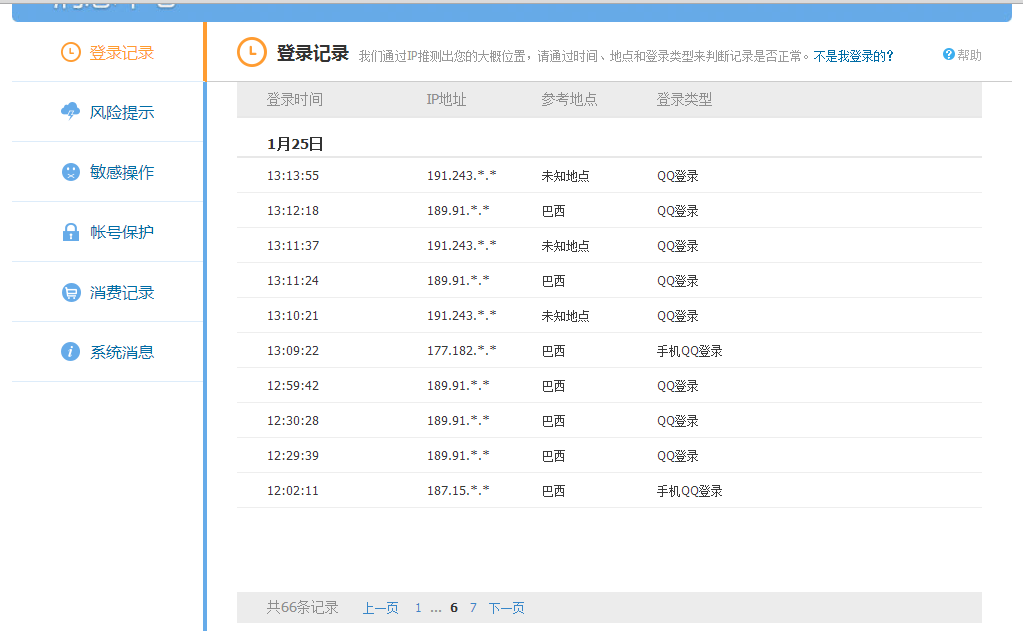Click the cloud lightning icon for 风险提示
Viewport: 1023px width, 631px height.
point(70,112)
